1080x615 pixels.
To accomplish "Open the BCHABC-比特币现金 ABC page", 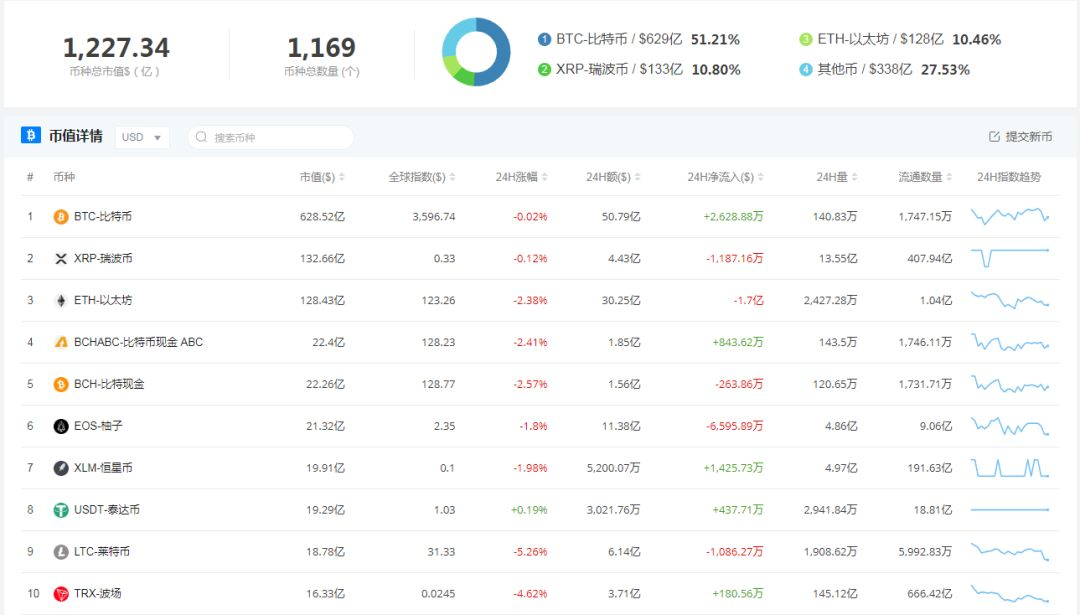I will click(x=138, y=342).
